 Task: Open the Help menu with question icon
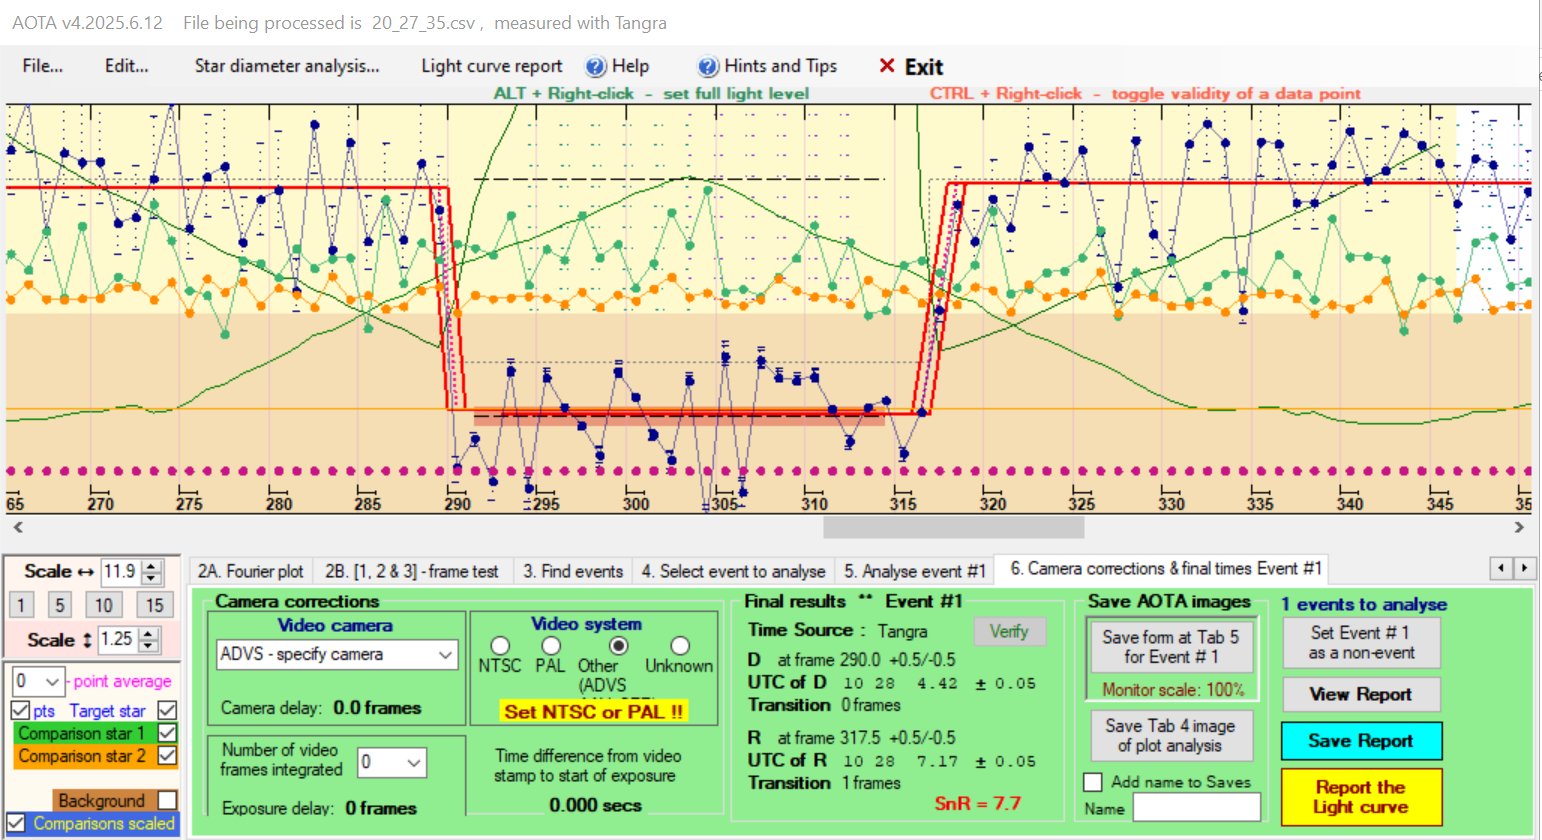pyautogui.click(x=617, y=66)
